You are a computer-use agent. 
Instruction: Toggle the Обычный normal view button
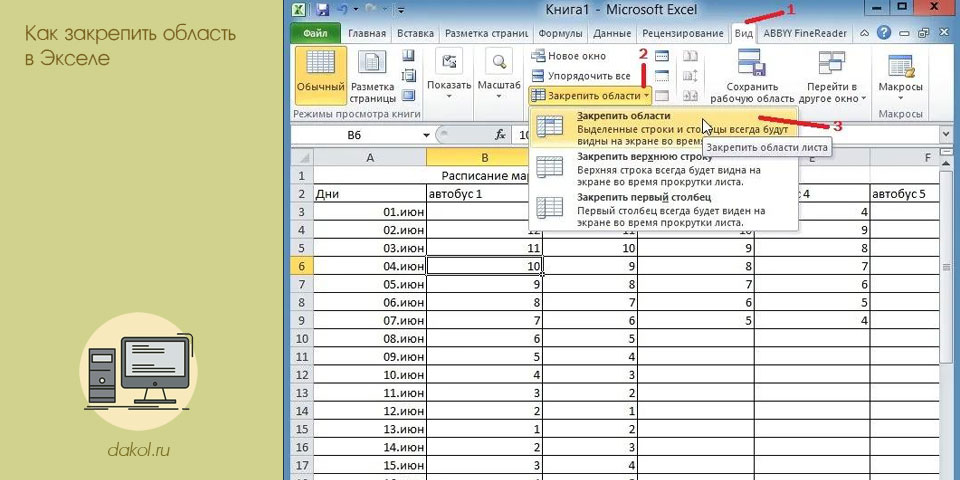coord(321,77)
